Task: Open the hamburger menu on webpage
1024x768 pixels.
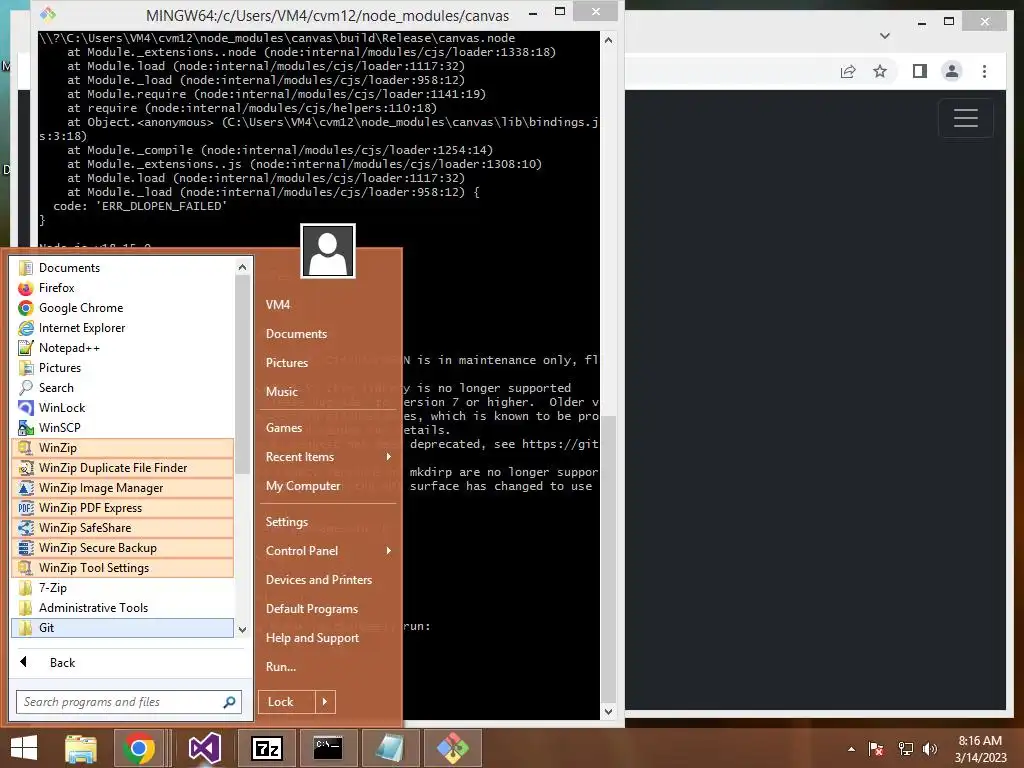Action: (x=965, y=118)
